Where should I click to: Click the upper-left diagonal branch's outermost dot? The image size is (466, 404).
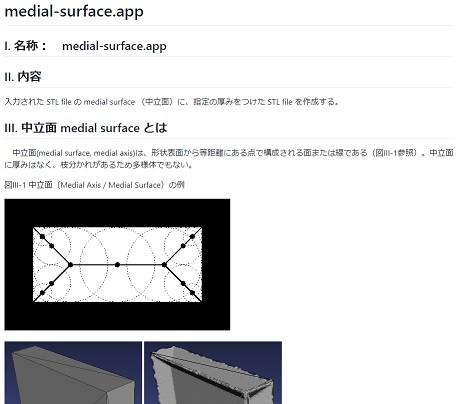(42, 237)
